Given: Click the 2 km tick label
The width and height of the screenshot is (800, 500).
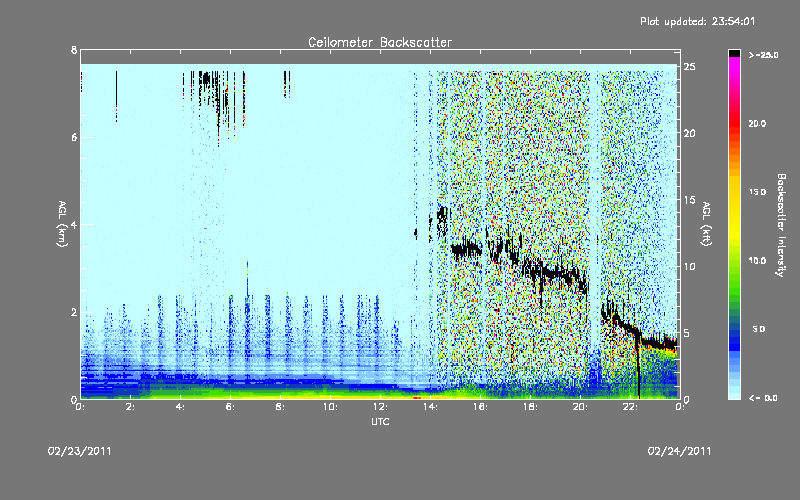Looking at the screenshot, I should [74, 312].
